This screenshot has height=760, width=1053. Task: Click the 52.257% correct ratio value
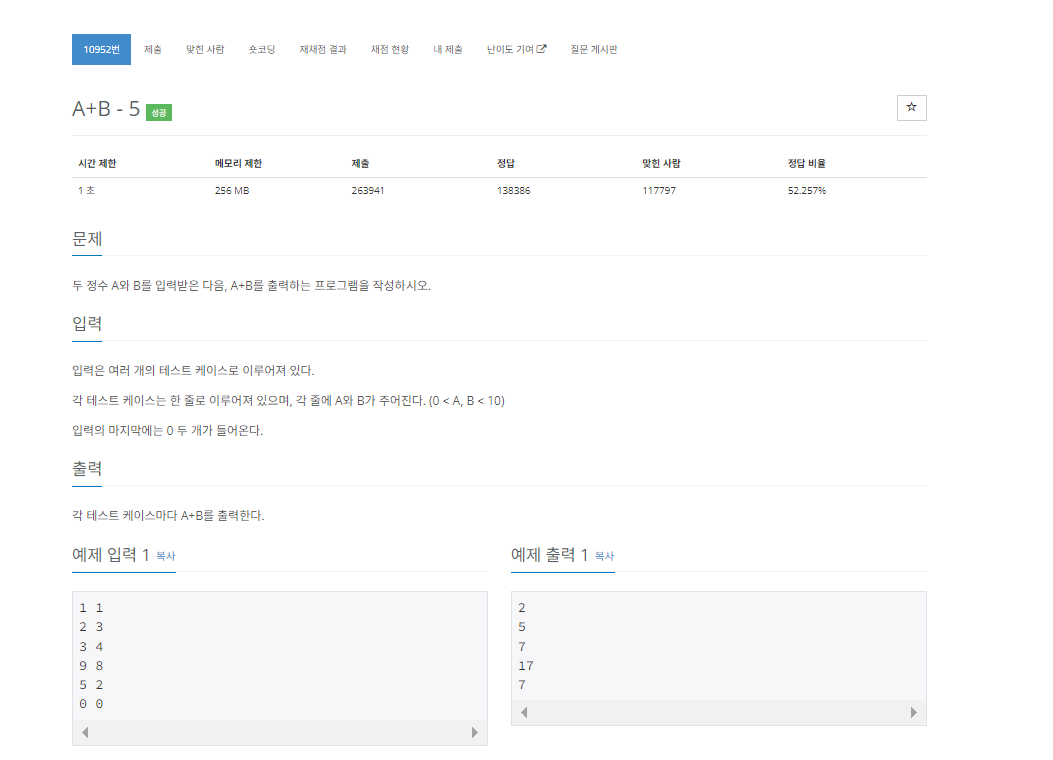[x=807, y=191]
